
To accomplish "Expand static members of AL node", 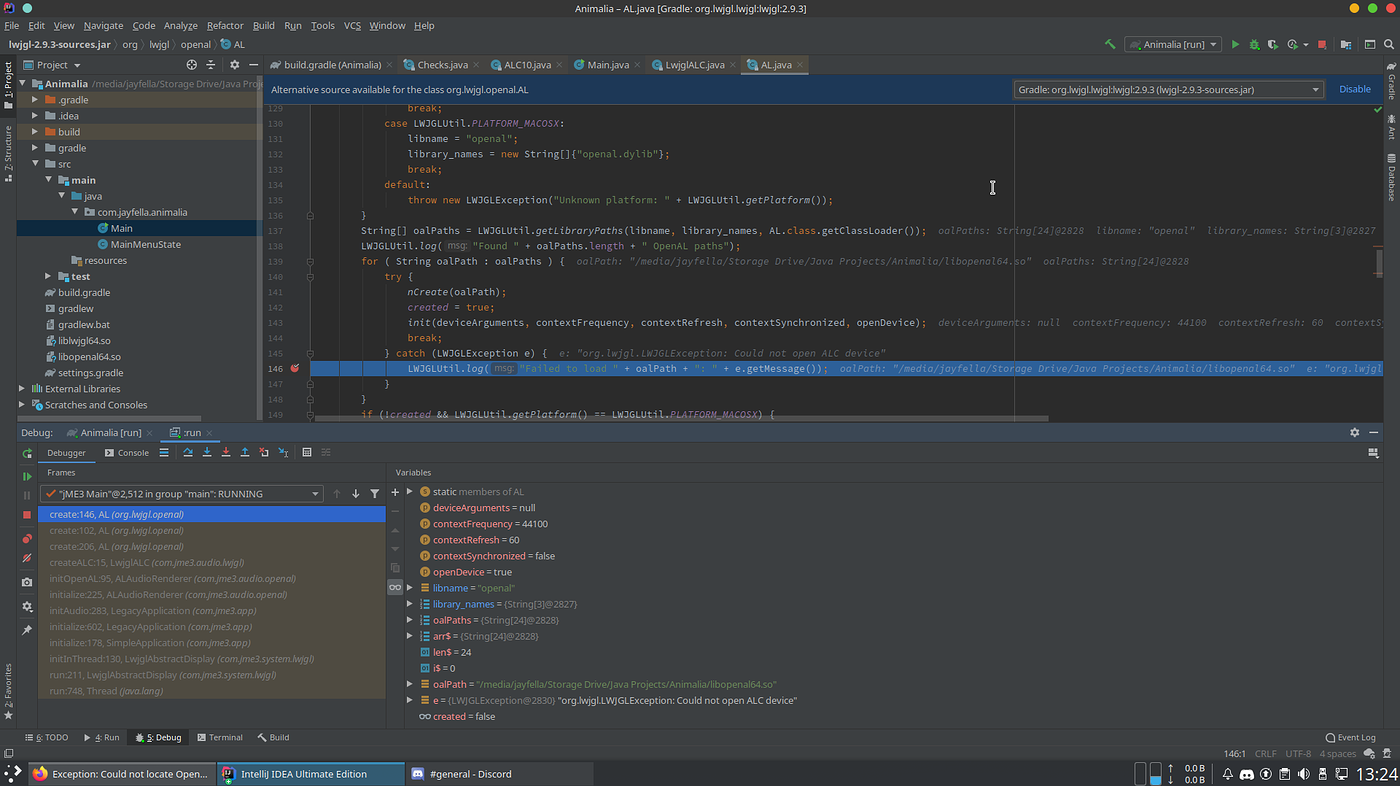I will [410, 492].
